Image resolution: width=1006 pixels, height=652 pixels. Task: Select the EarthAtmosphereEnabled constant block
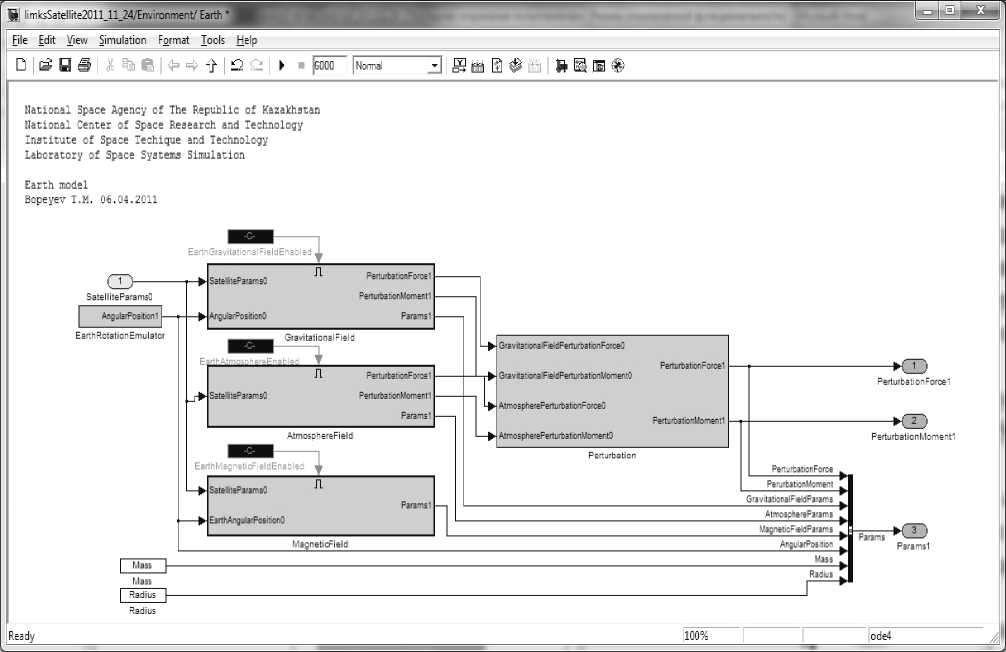[250, 346]
